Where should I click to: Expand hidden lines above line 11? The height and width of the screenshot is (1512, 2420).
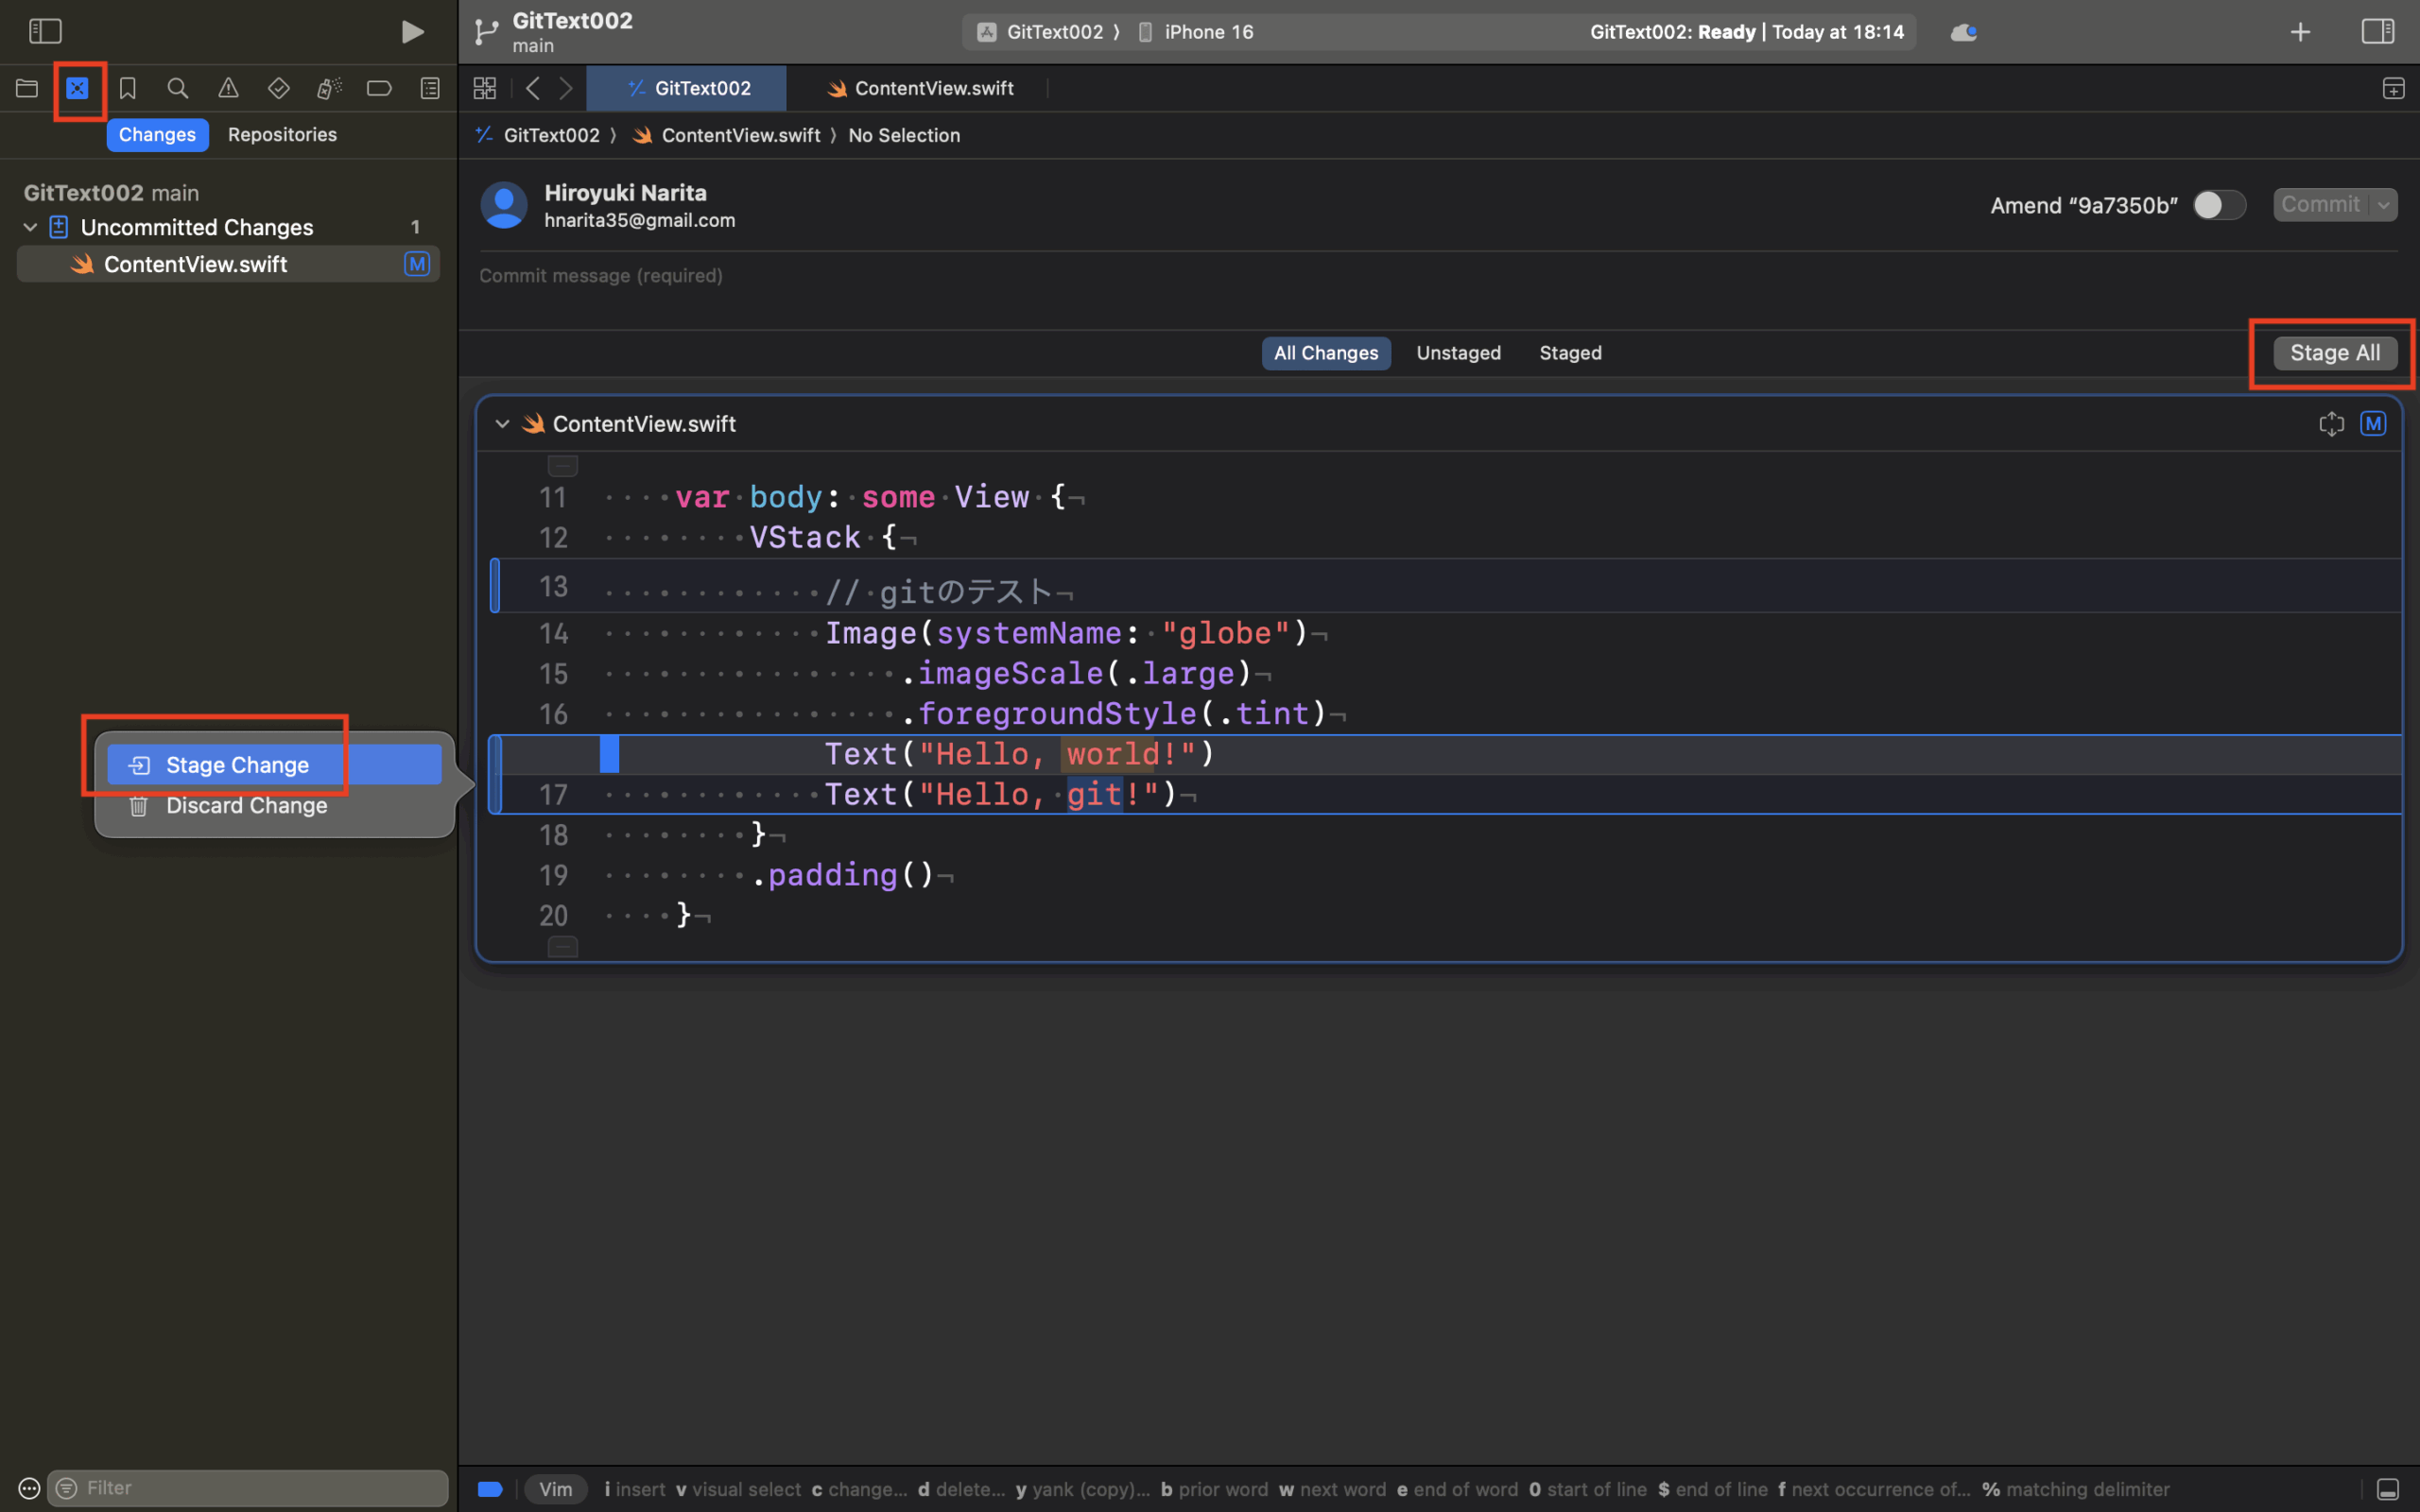[x=563, y=465]
